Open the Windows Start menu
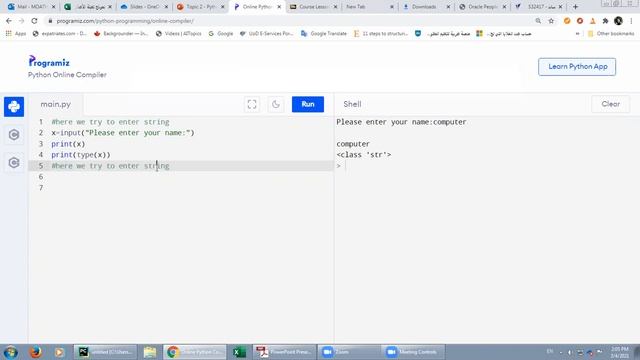The image size is (640, 360). (x=11, y=352)
